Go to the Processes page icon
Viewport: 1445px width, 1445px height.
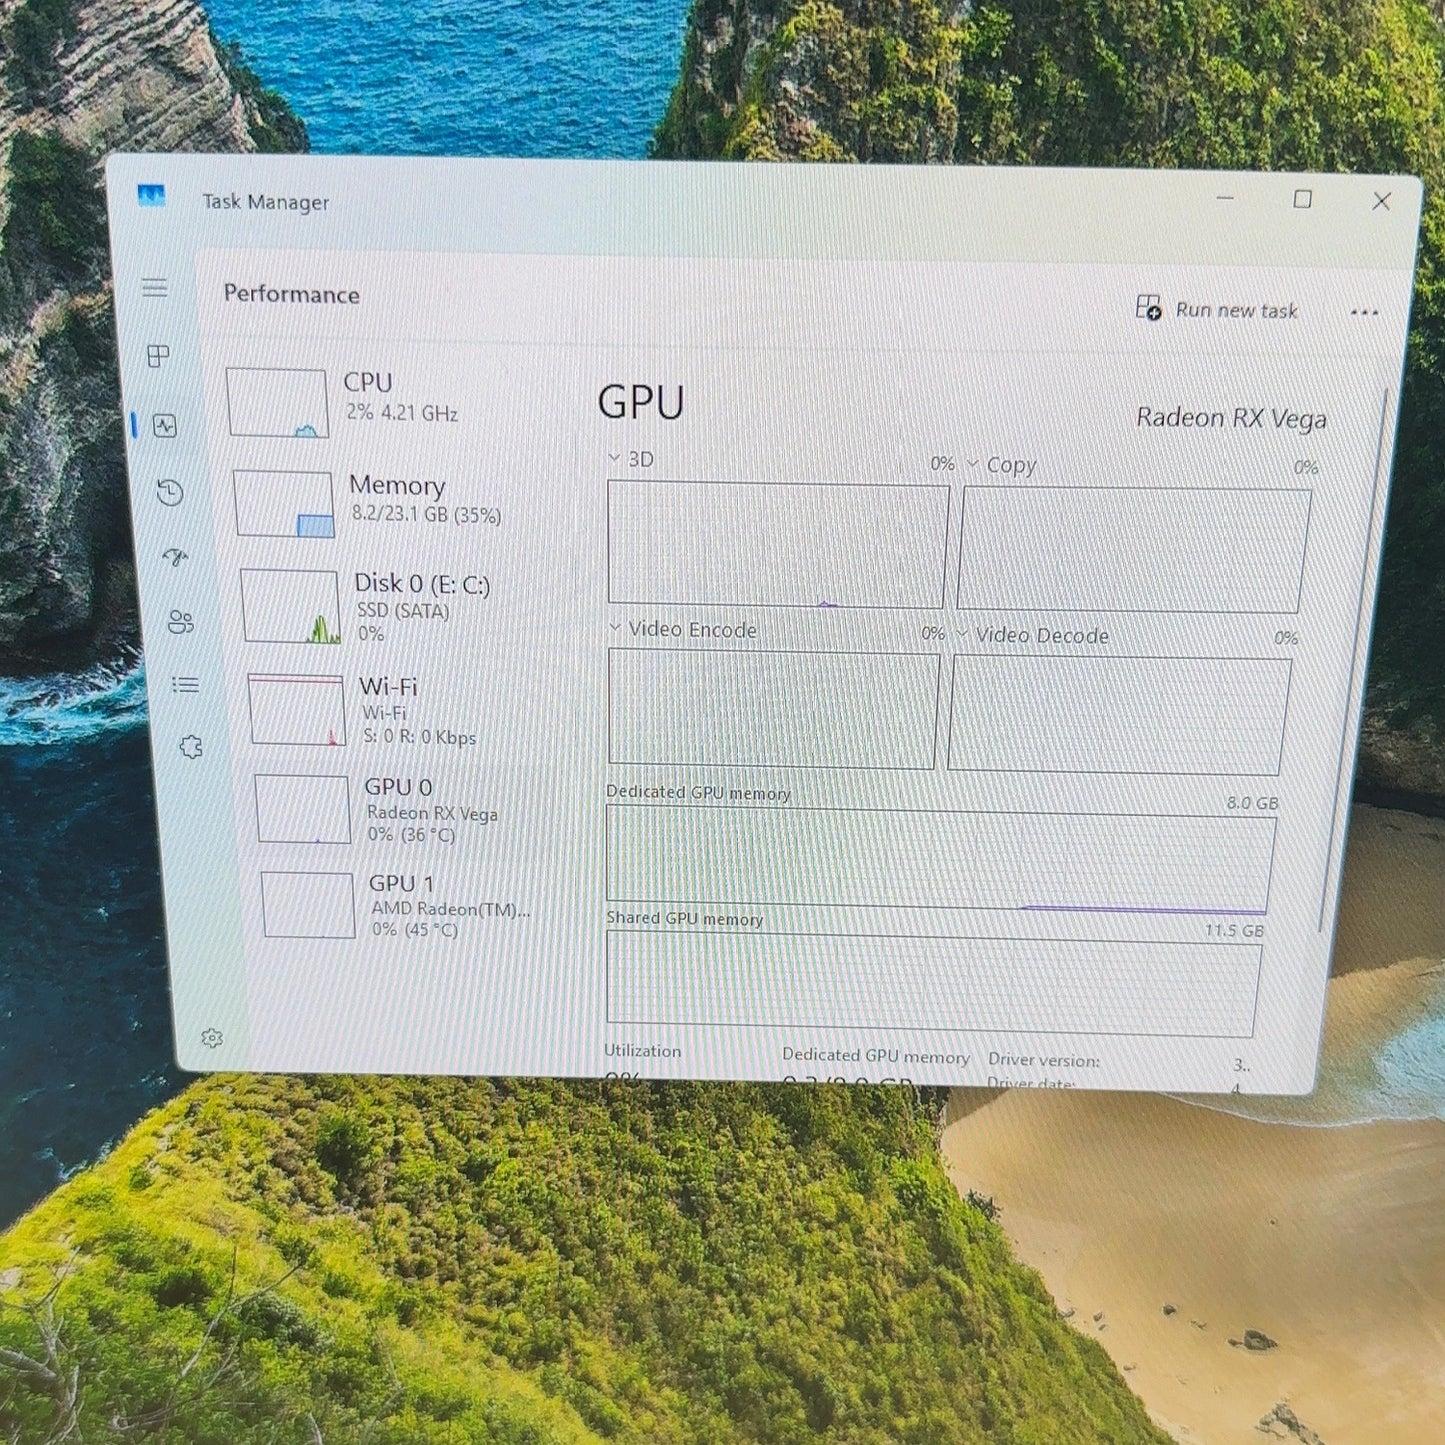point(158,356)
